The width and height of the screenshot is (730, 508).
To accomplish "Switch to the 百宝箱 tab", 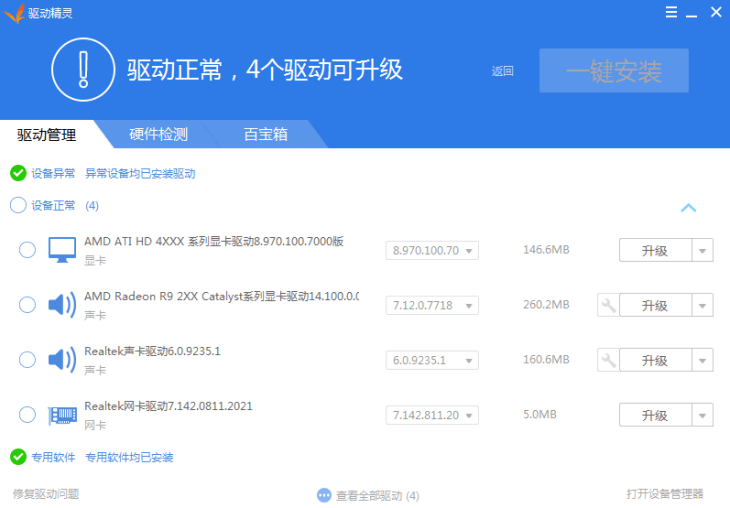I will (266, 135).
